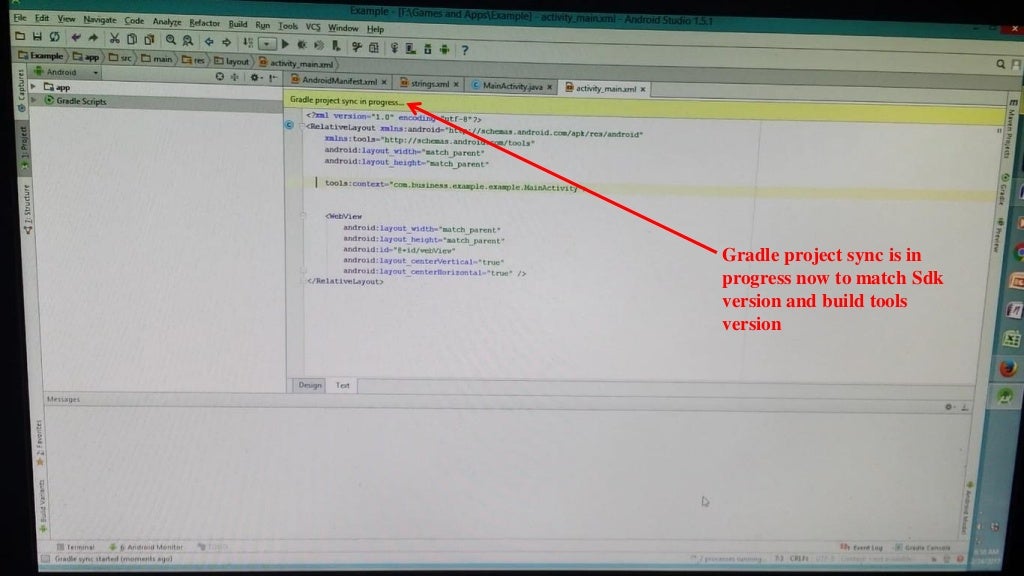1024x576 pixels.
Task: Switch to strings.xml tab
Action: point(429,84)
